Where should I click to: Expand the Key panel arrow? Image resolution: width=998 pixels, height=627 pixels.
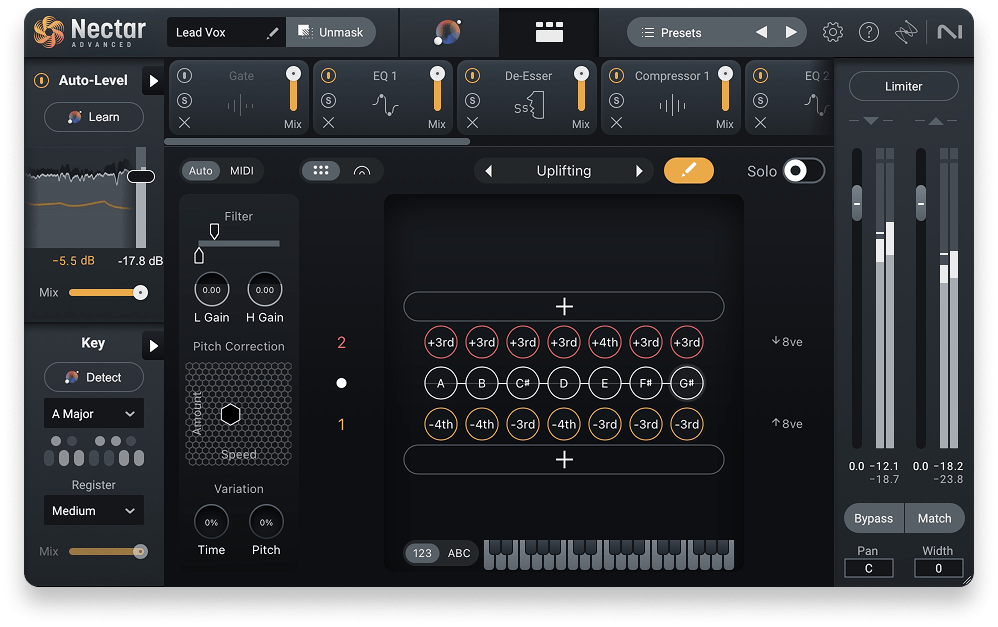tap(153, 346)
